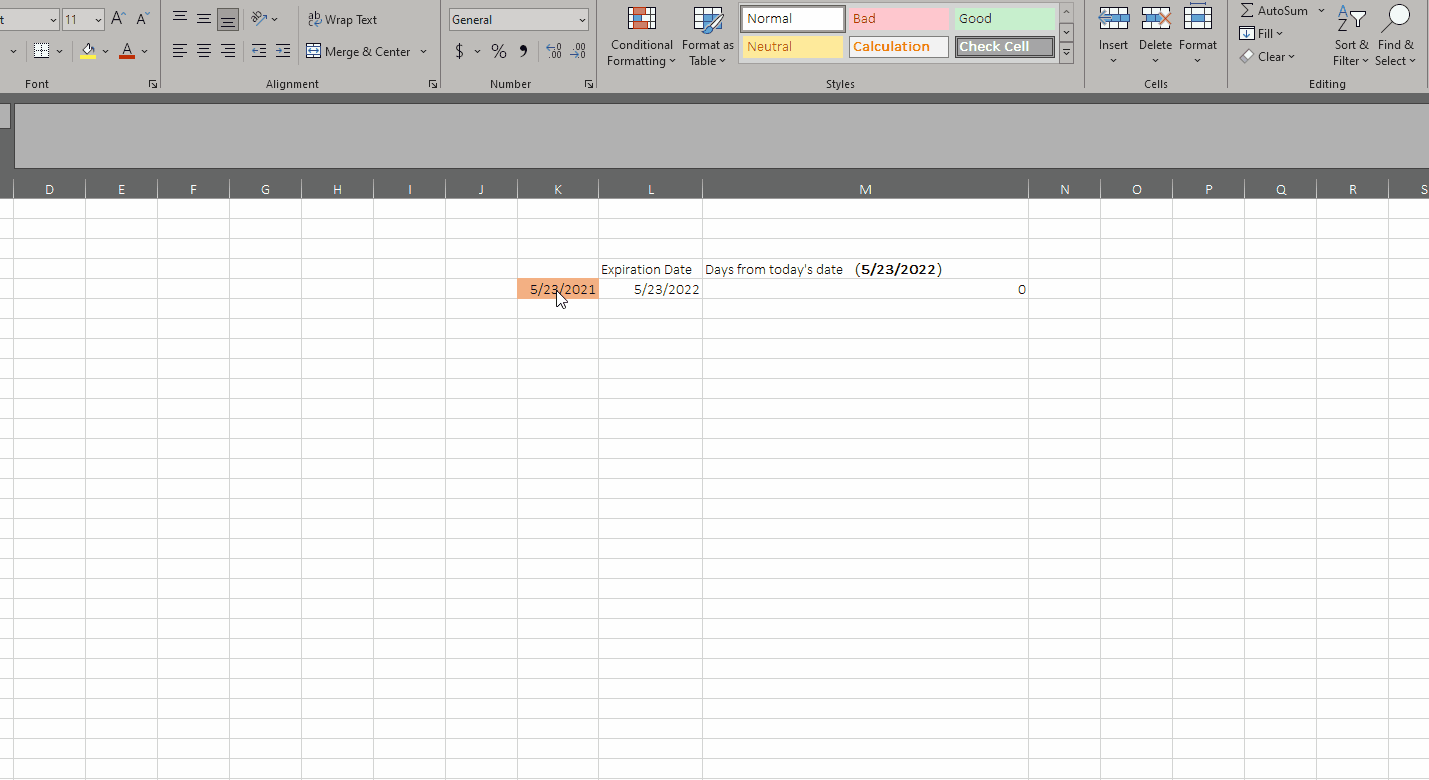Toggle Wrap Text

[342, 19]
